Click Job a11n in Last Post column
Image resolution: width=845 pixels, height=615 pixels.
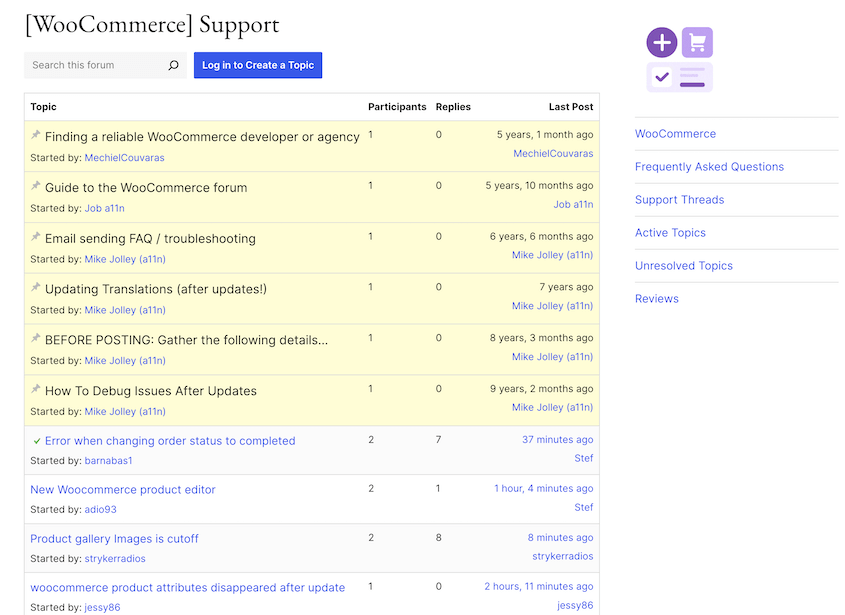[573, 204]
